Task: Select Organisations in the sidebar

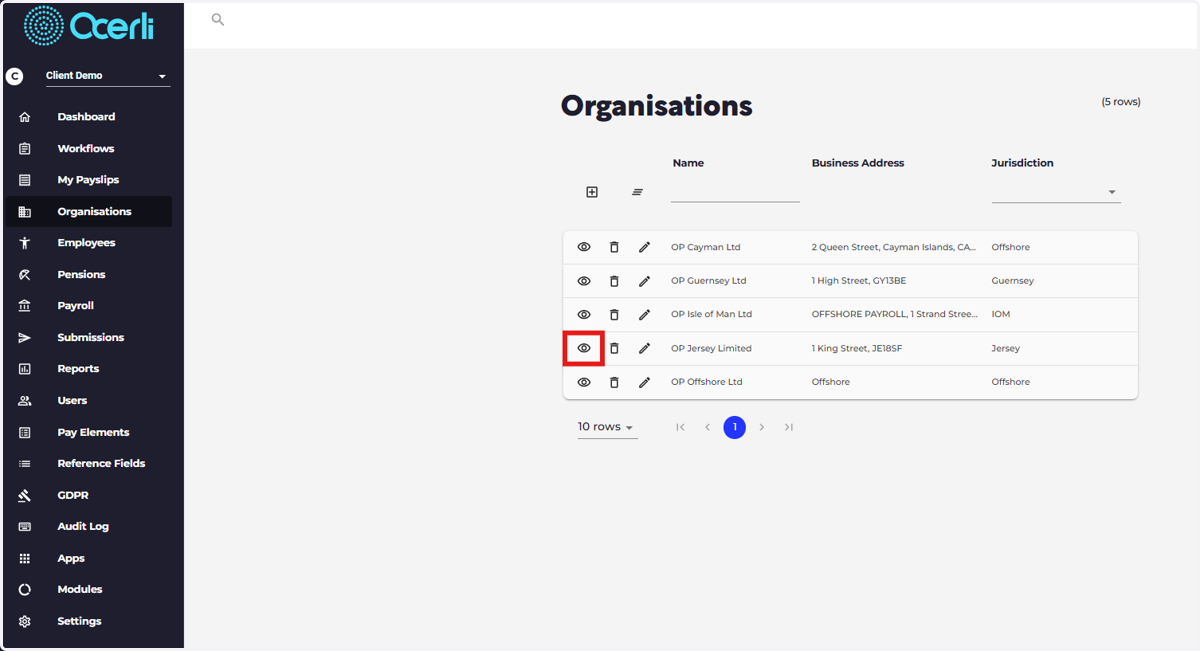Action: [88, 212]
